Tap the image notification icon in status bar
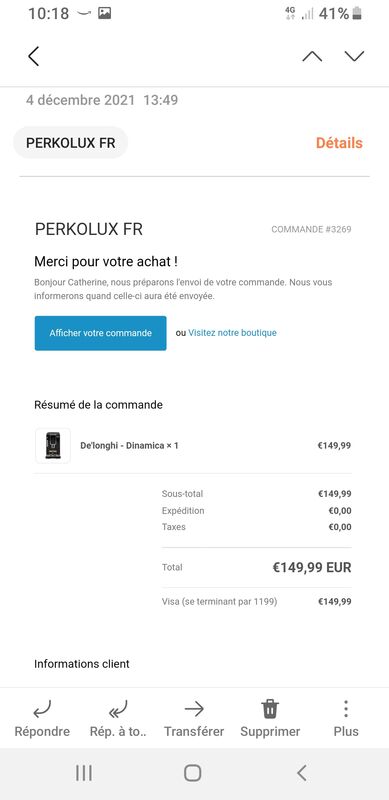The image size is (389, 800). pos(105,13)
